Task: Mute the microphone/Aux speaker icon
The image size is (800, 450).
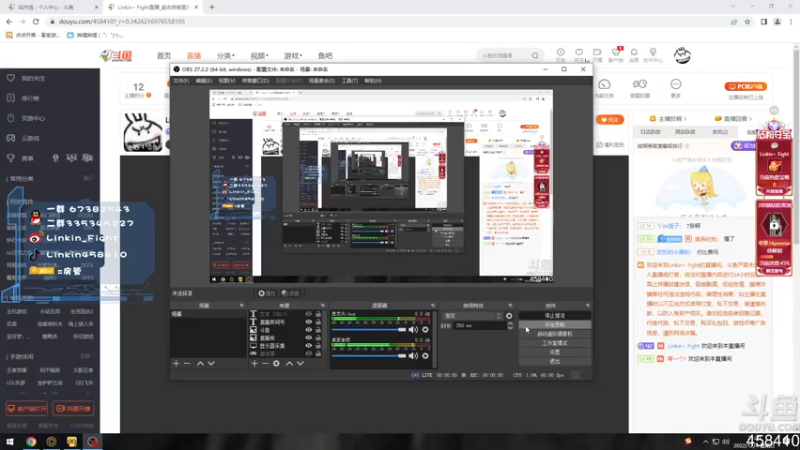Action: pos(413,330)
